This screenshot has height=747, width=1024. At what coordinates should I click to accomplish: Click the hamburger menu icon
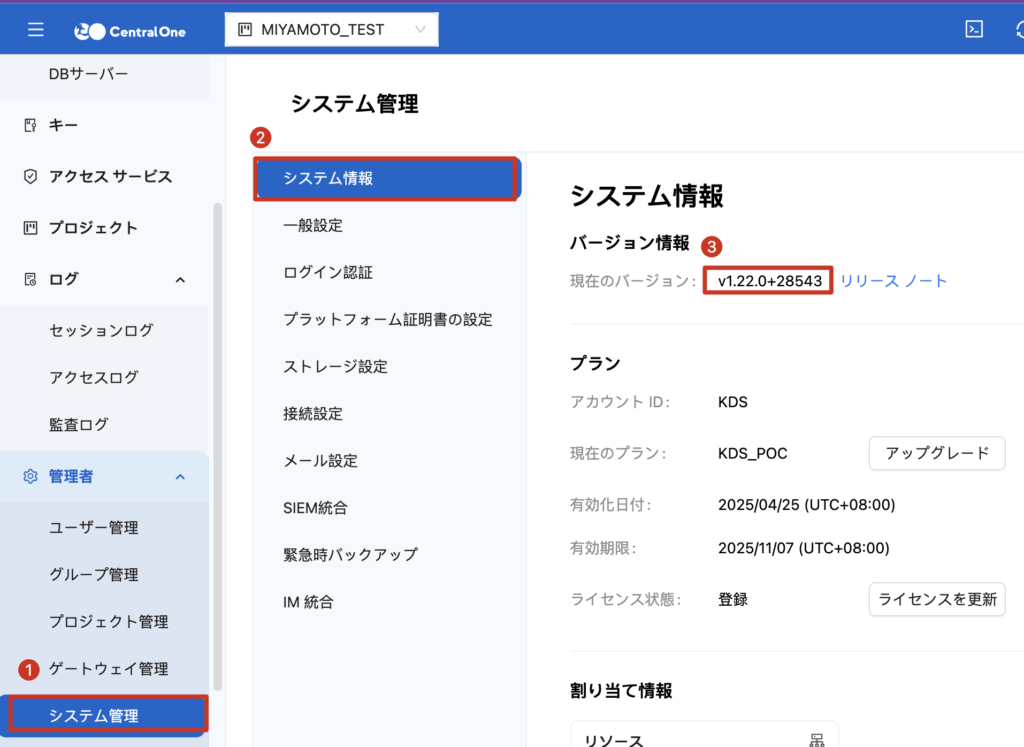point(36,30)
